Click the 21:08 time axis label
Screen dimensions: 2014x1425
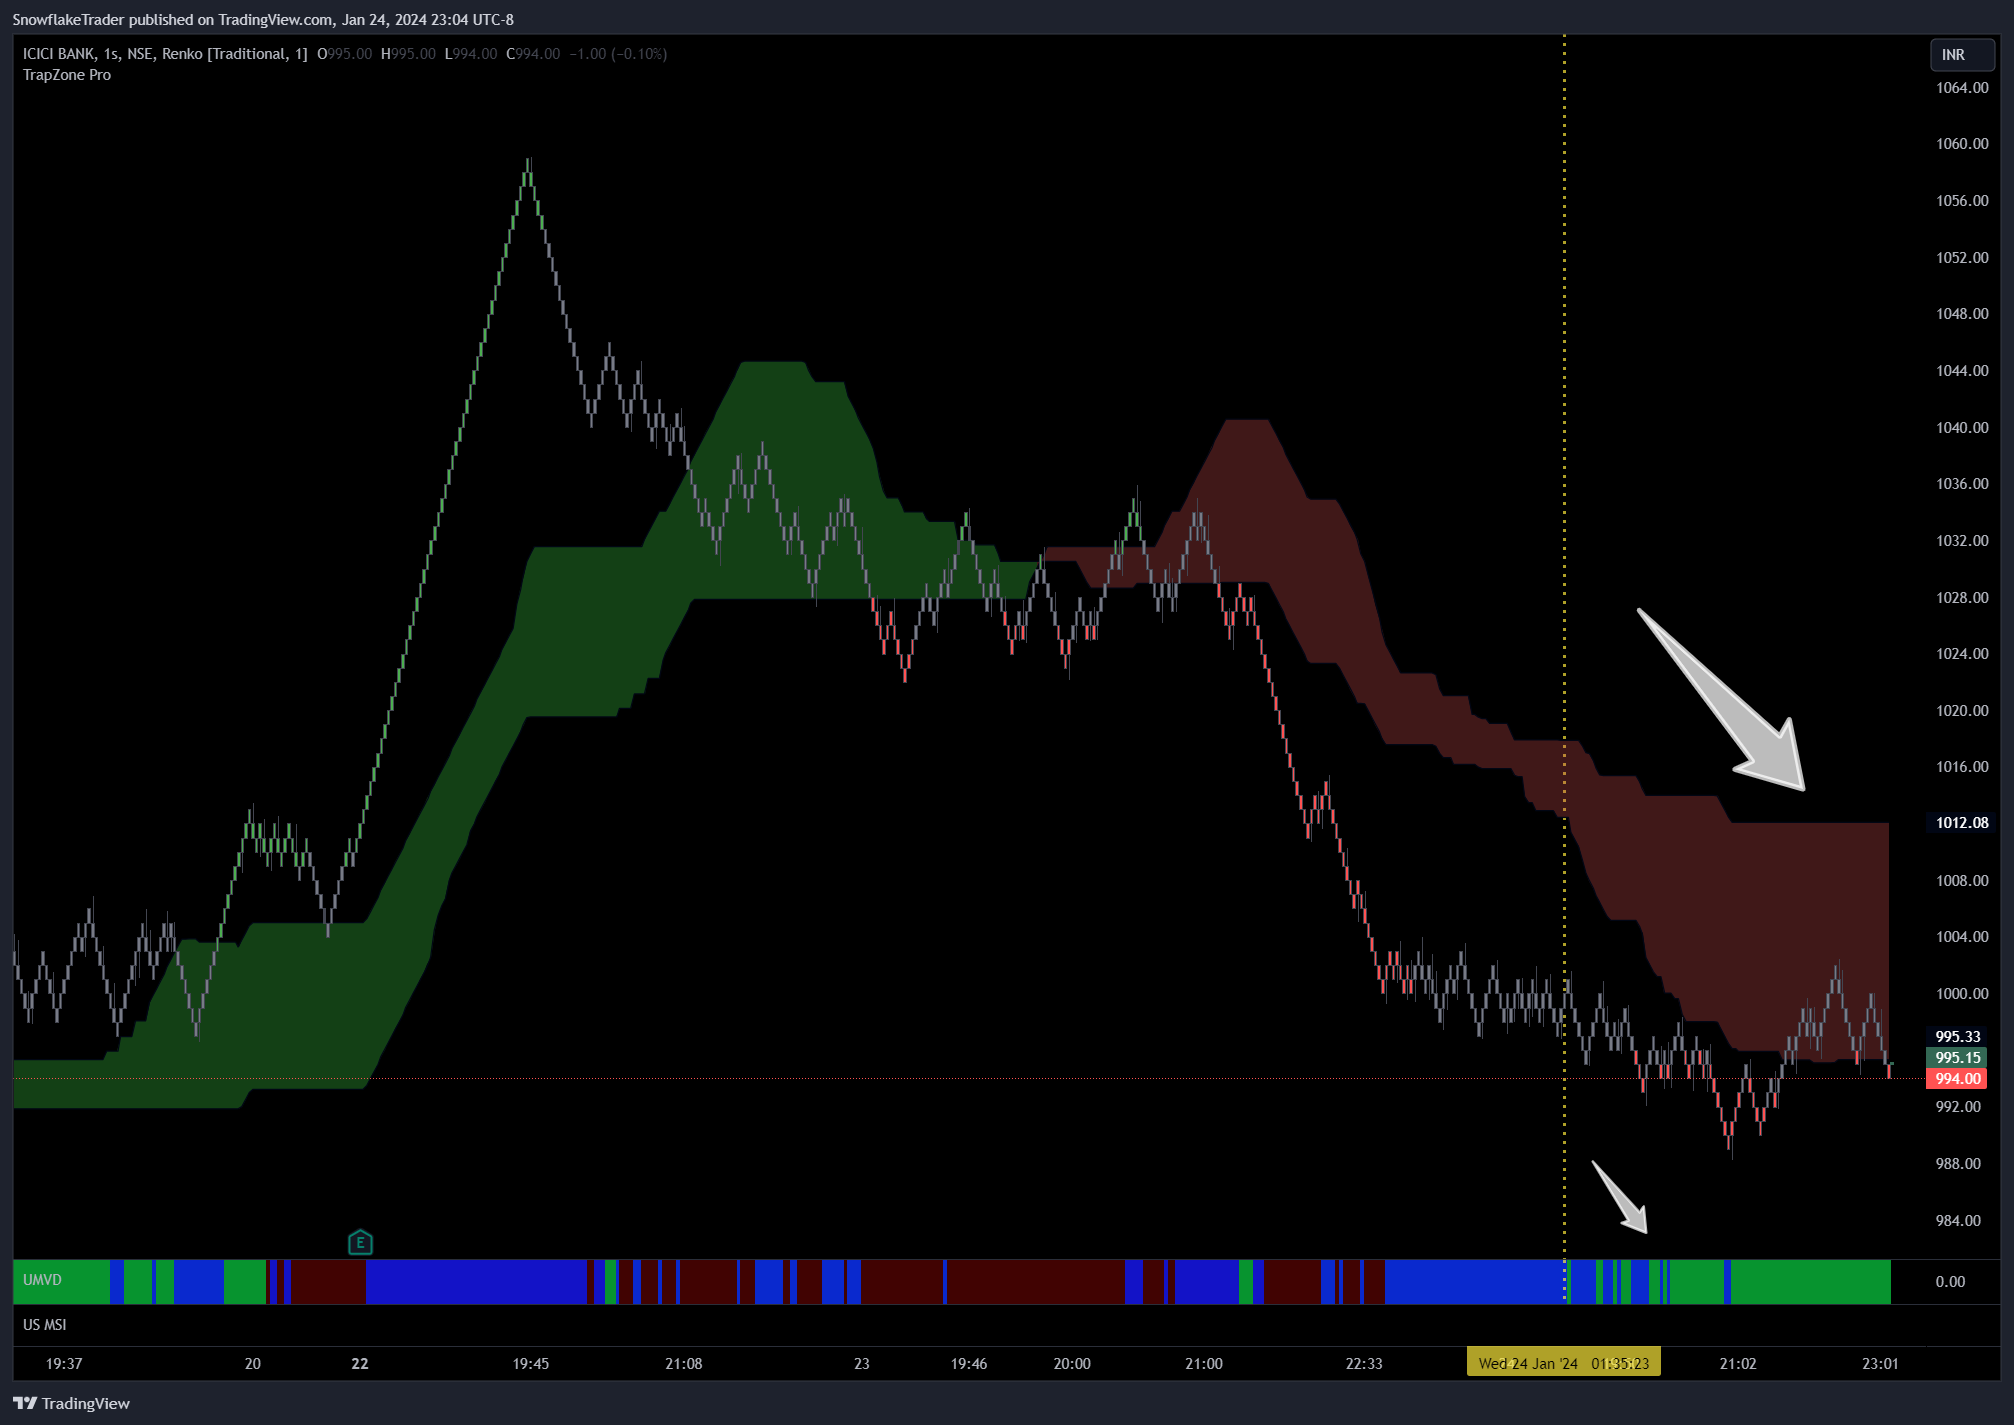point(684,1364)
